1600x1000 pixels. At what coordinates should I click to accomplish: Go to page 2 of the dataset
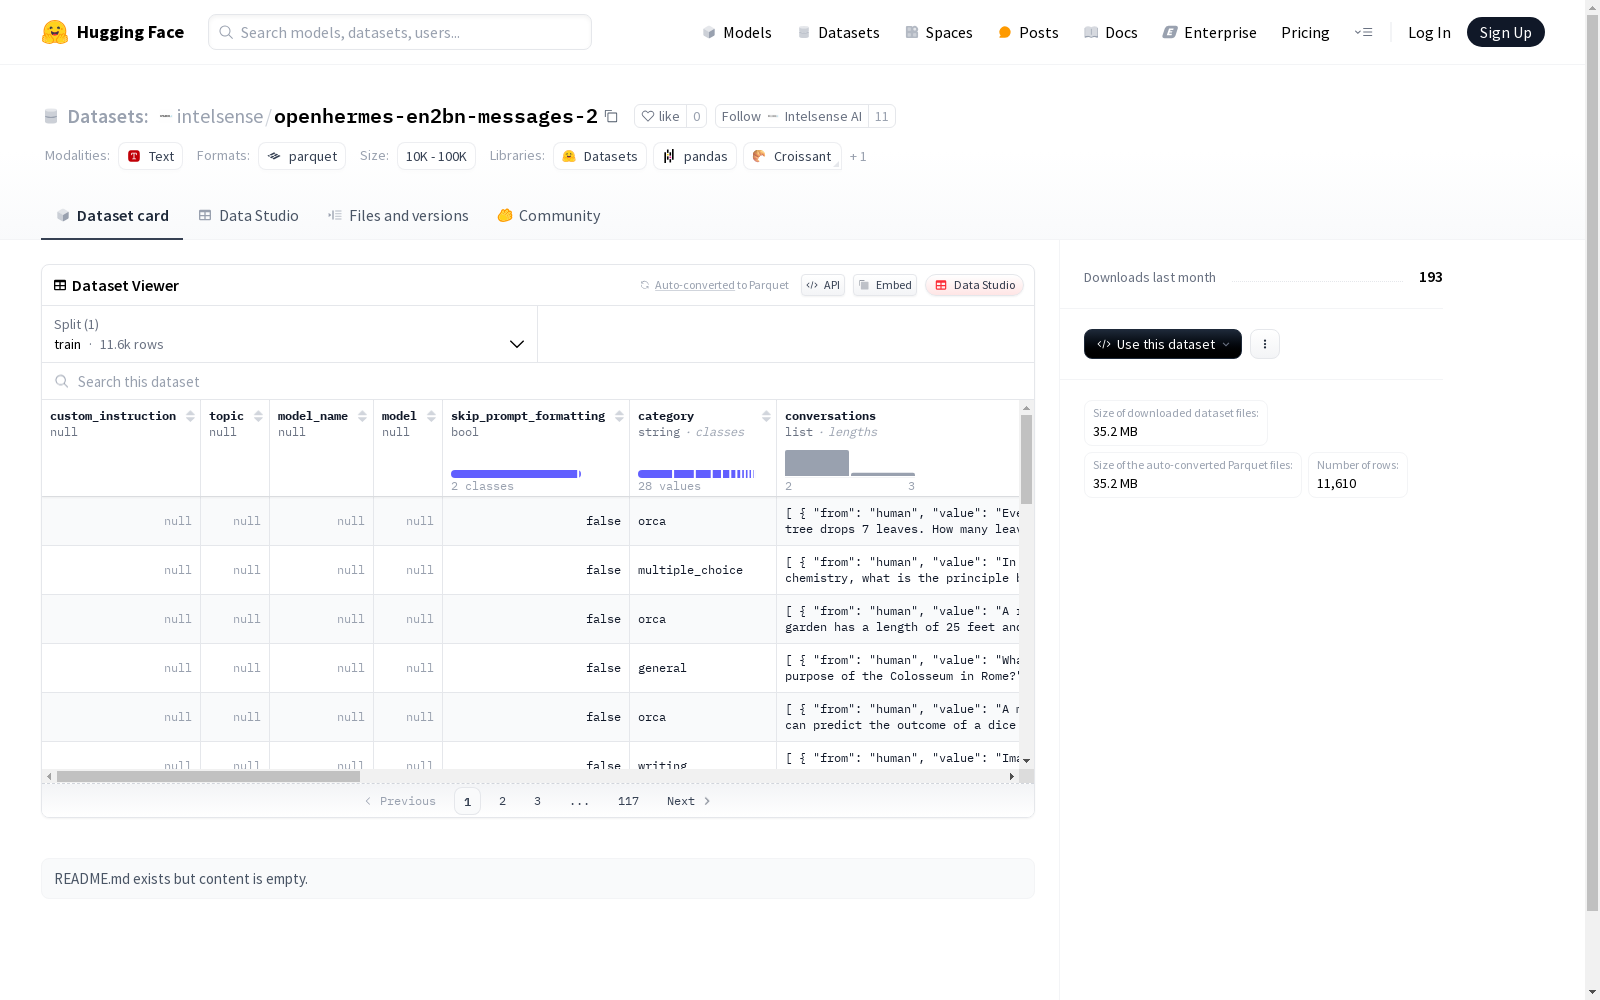[502, 801]
